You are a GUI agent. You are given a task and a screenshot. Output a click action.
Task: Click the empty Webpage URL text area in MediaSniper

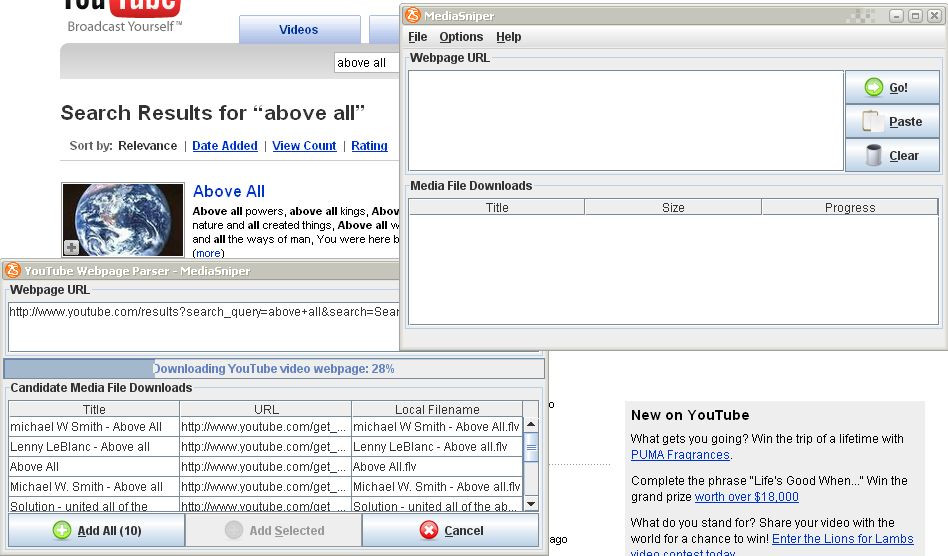click(x=626, y=121)
